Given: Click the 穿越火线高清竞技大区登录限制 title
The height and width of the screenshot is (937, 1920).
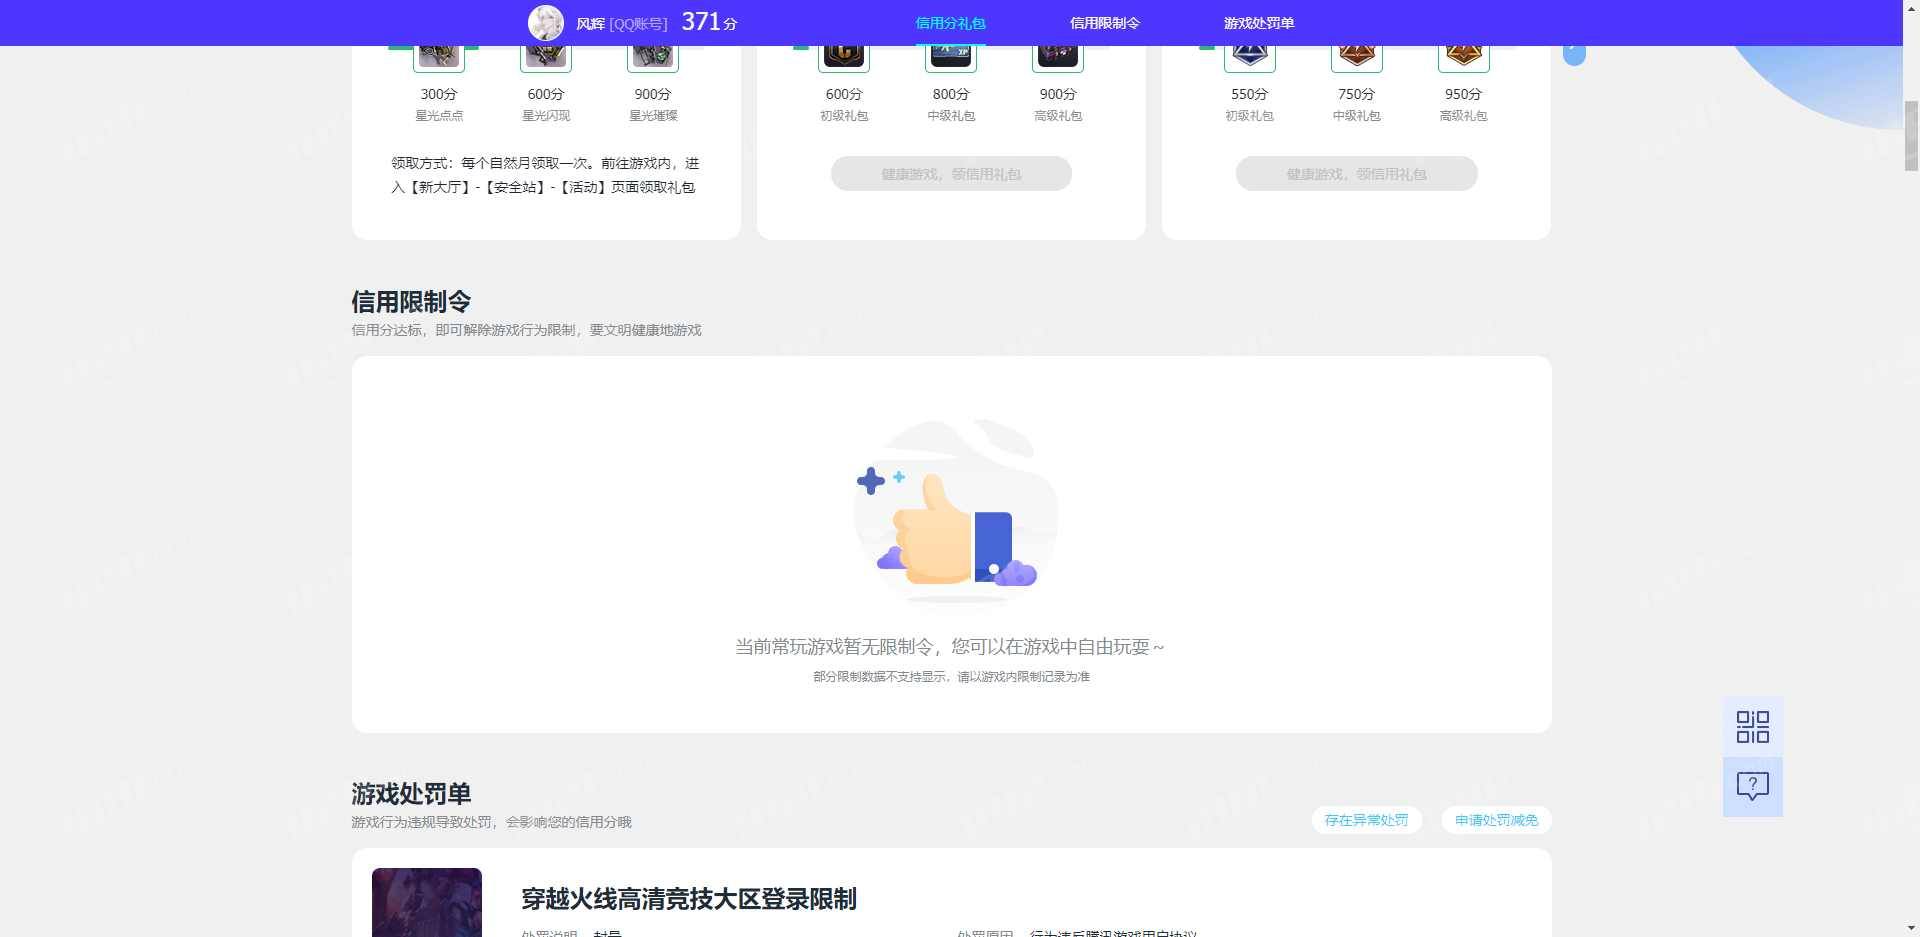Looking at the screenshot, I should click(689, 899).
